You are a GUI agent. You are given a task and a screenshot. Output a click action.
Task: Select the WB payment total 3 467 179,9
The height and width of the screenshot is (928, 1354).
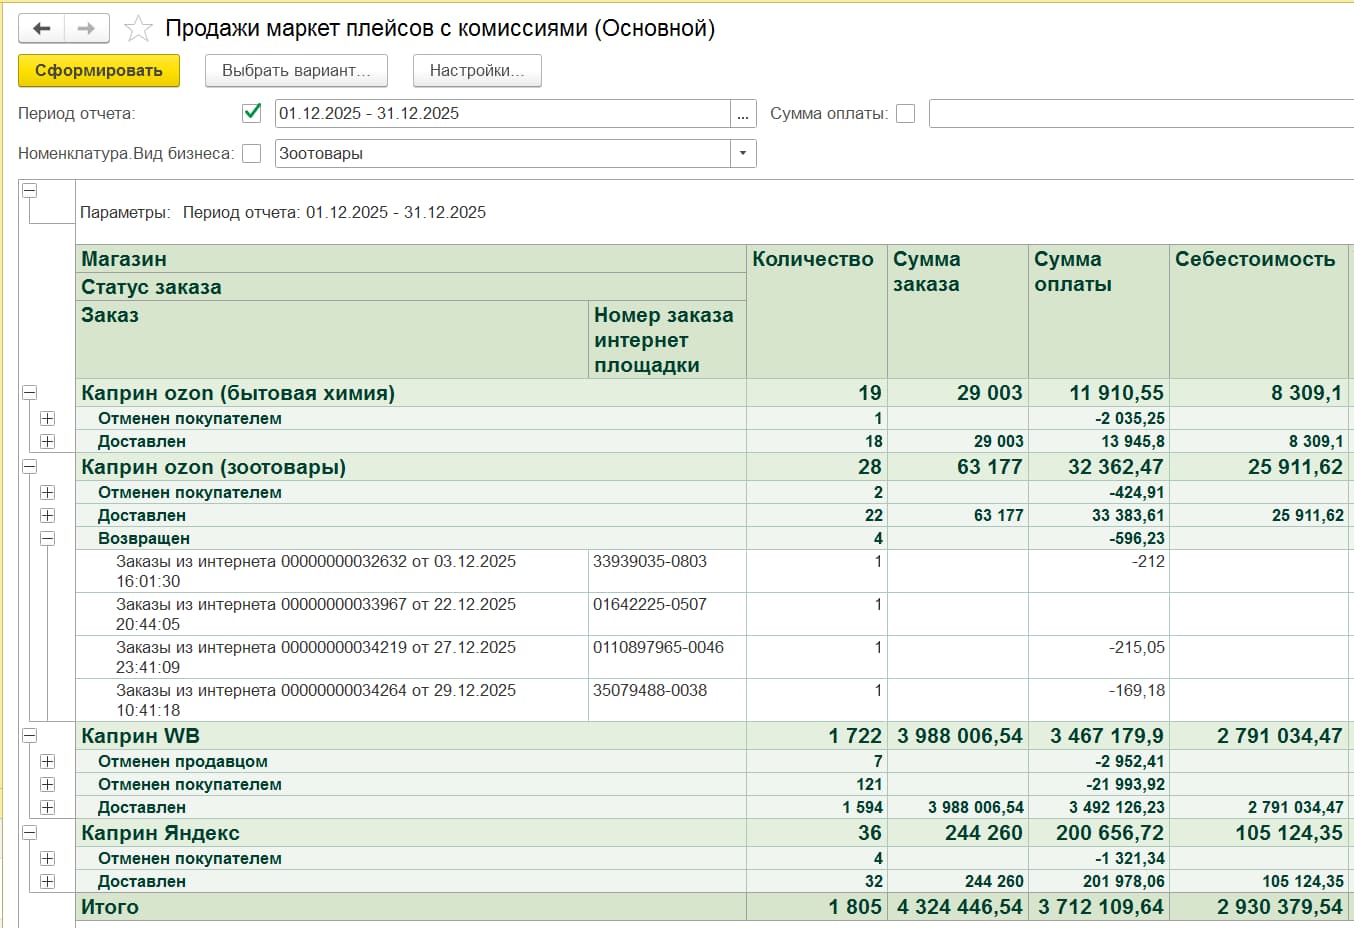pos(1107,736)
